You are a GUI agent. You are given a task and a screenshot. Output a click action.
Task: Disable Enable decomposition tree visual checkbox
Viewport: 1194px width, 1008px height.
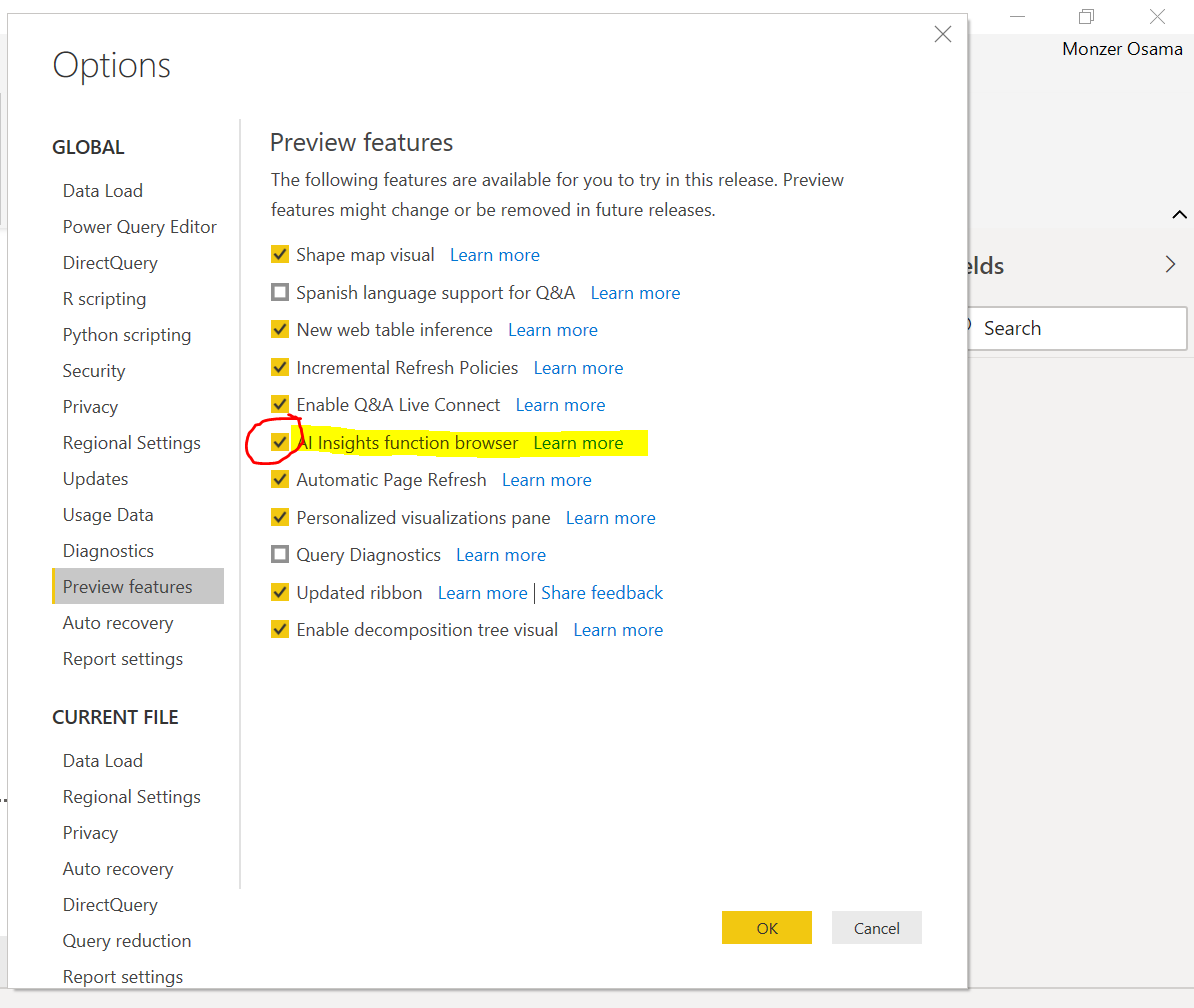(280, 630)
